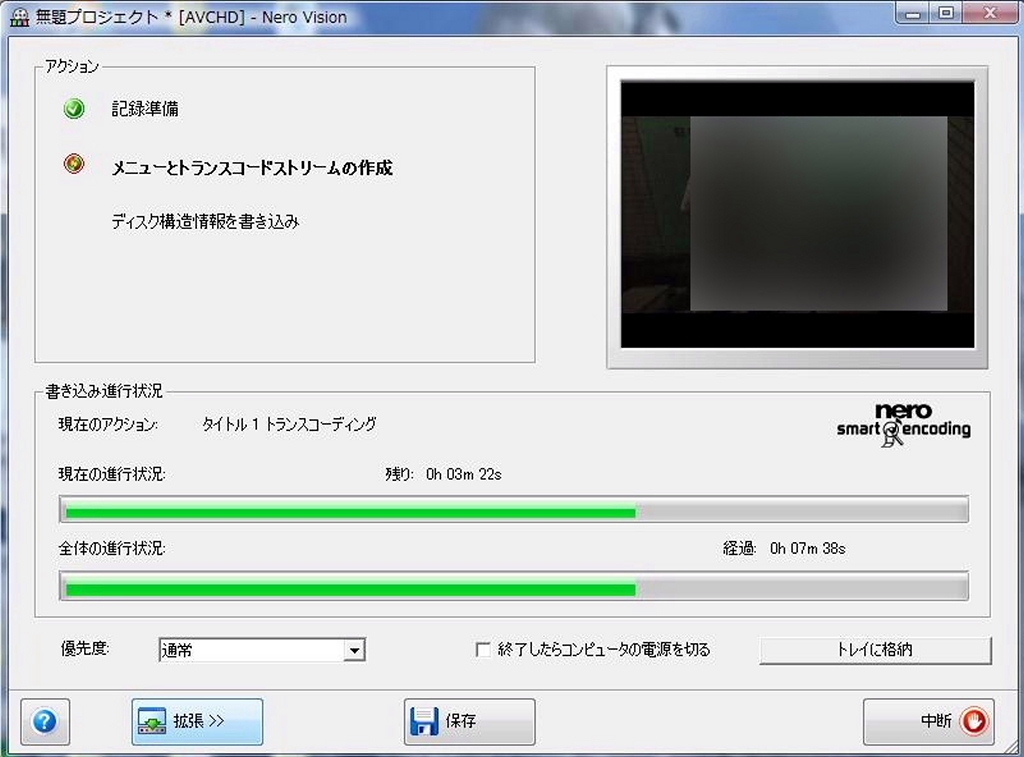Click the 記録準備 action label
Image resolution: width=1024 pixels, height=757 pixels.
145,109
